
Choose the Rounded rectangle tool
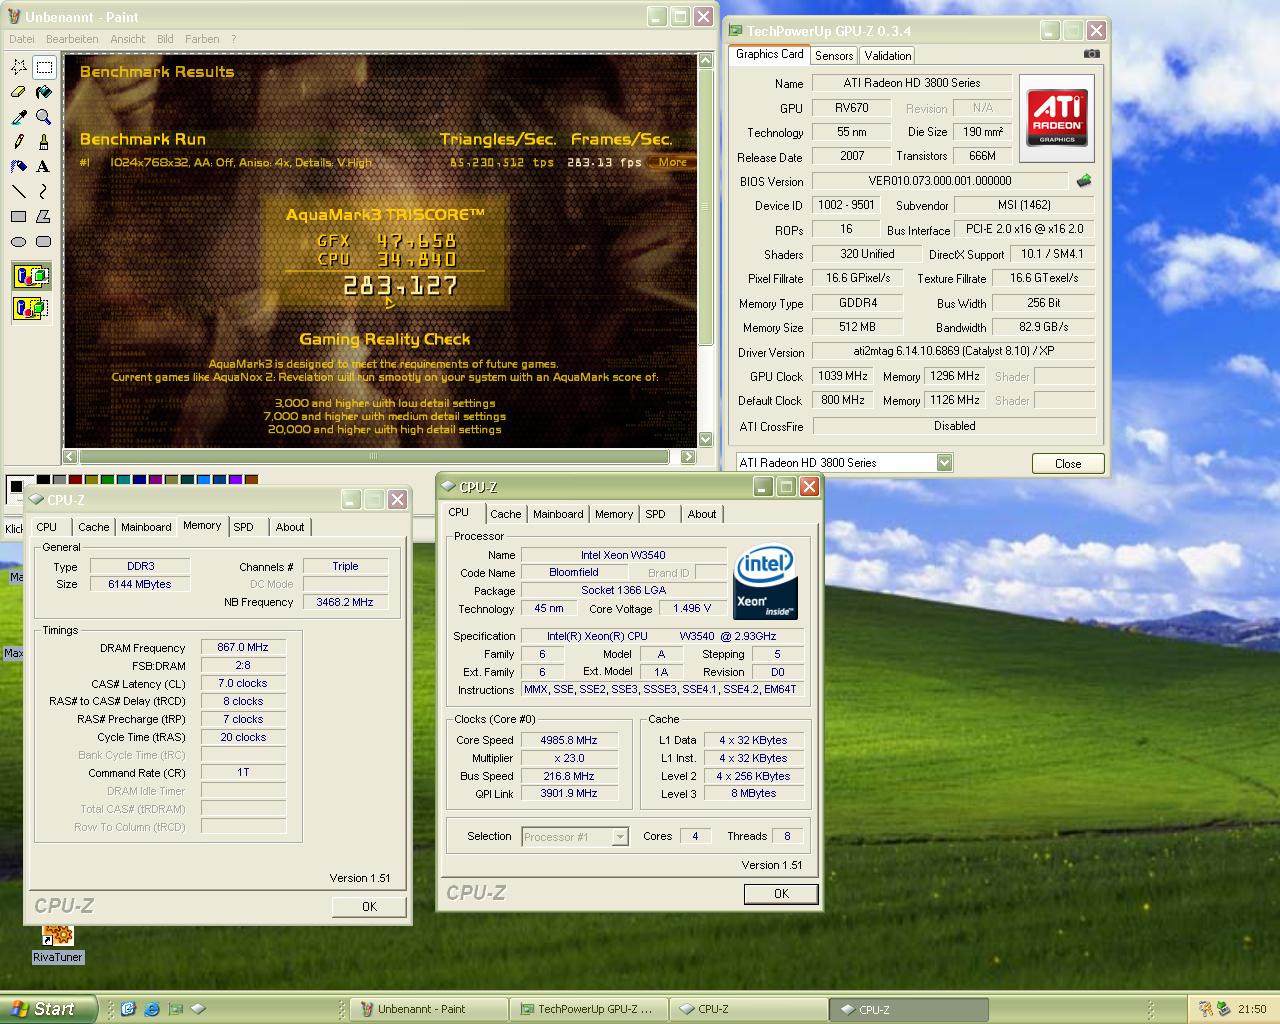click(44, 241)
